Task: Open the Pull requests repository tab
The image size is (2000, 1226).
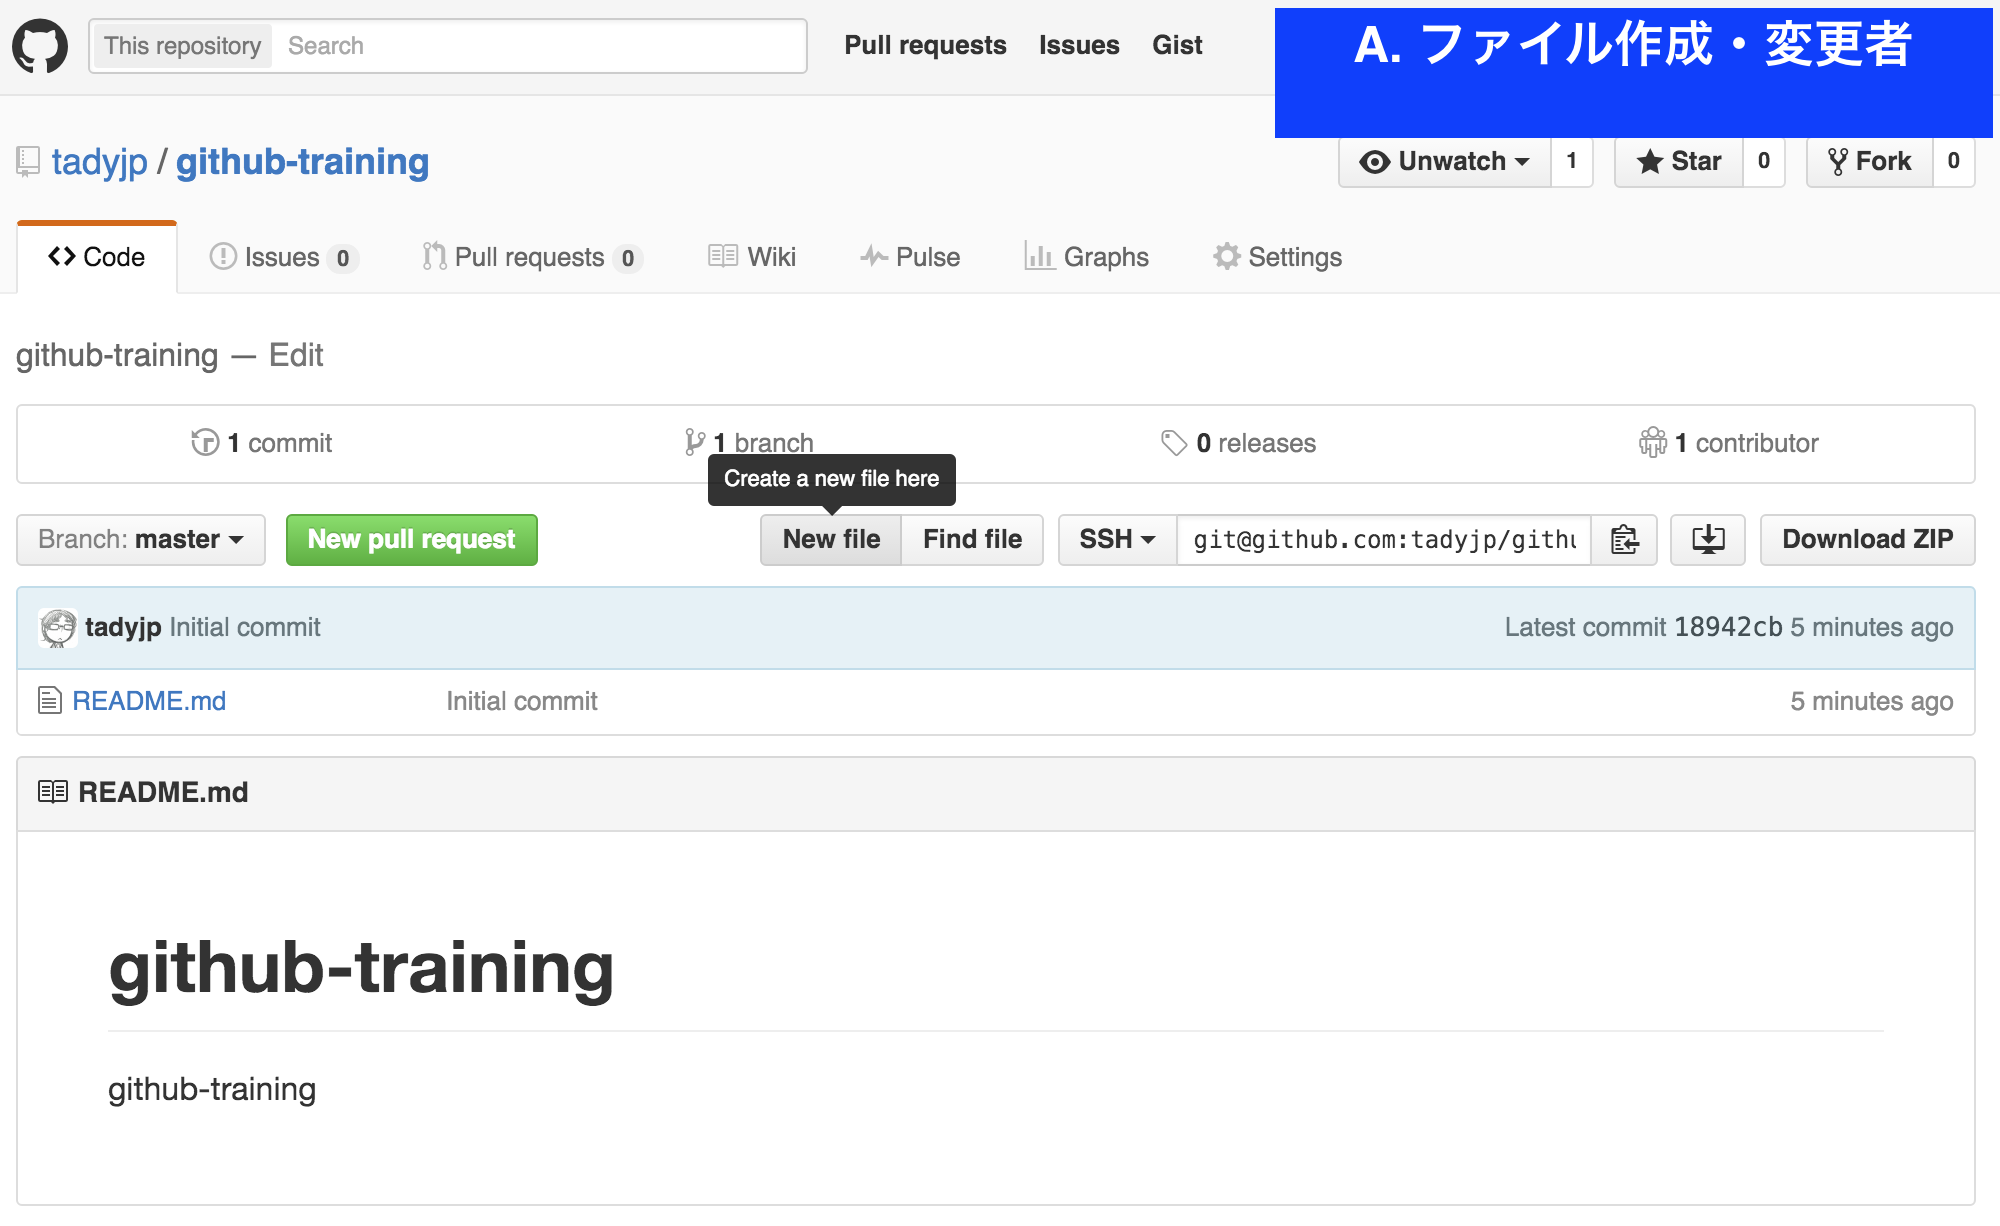Action: pyautogui.click(x=532, y=257)
